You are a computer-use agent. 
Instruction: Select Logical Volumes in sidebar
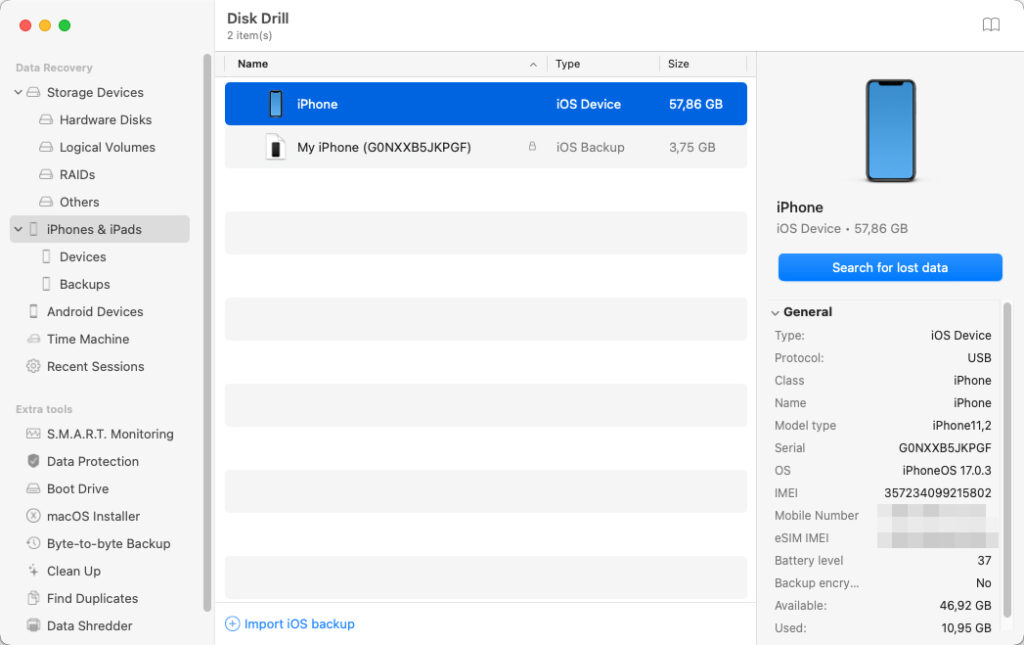click(x=107, y=147)
